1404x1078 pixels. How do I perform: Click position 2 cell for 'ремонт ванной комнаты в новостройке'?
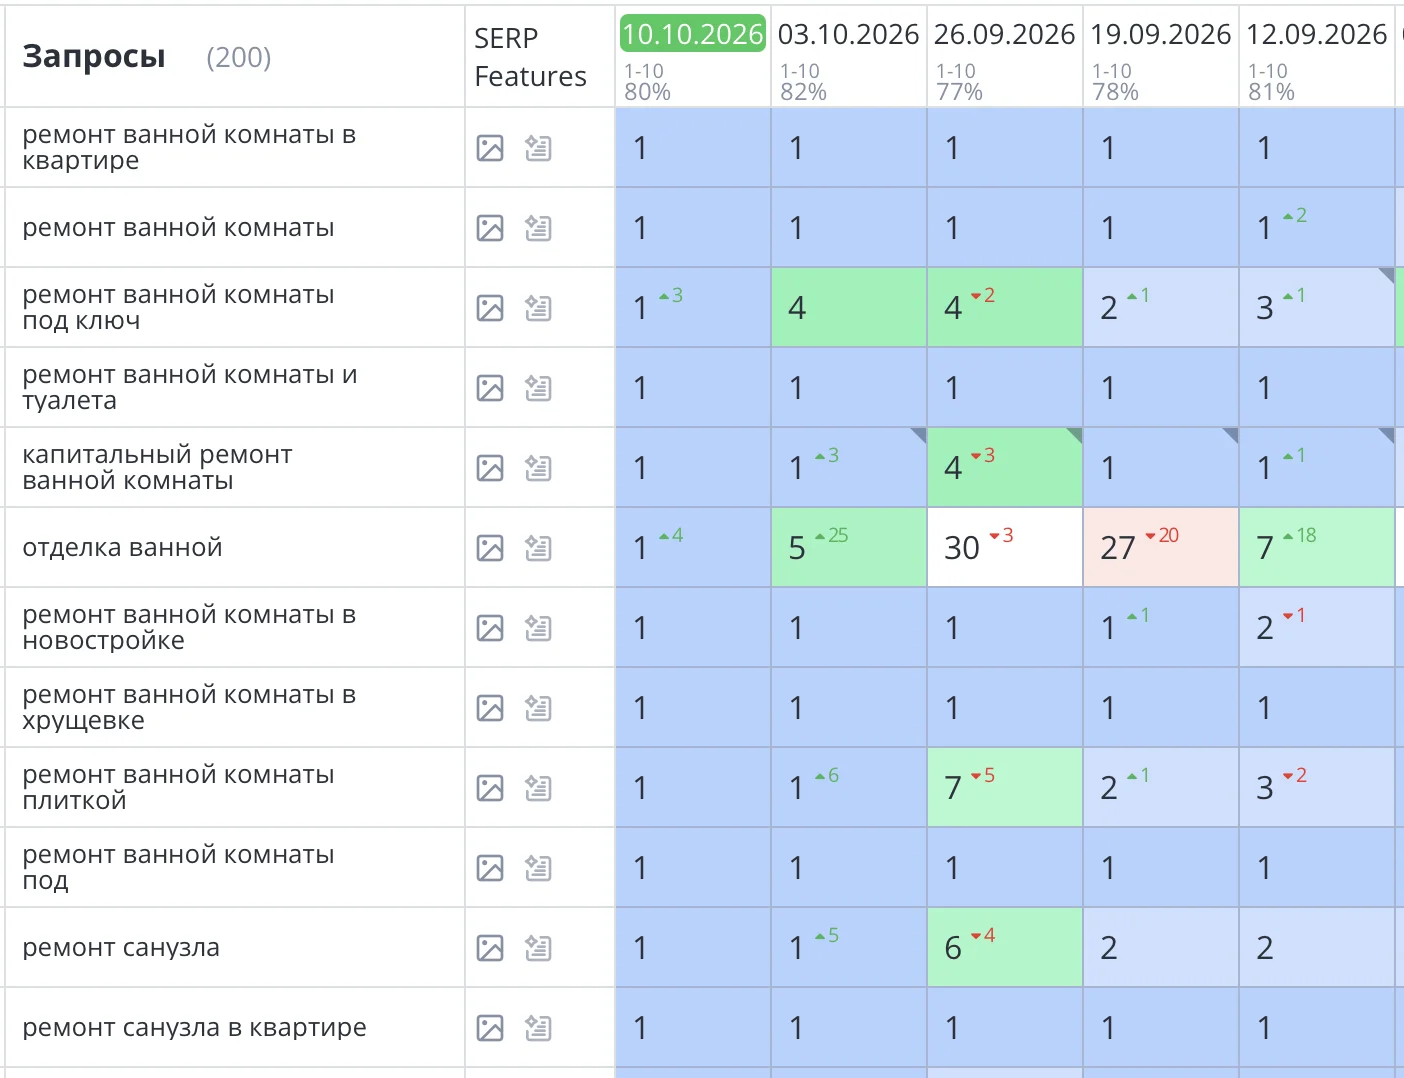1317,627
